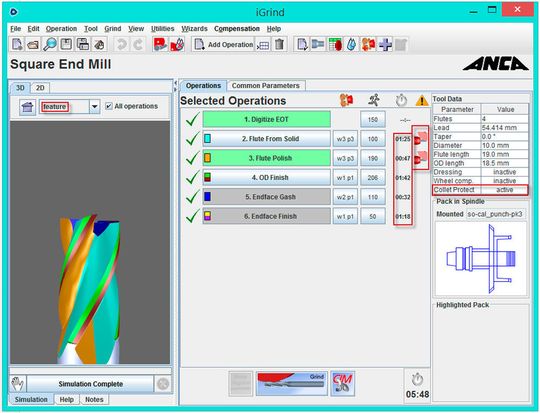Click the Collet Protect active value
The height and width of the screenshot is (413, 540).
point(505,190)
